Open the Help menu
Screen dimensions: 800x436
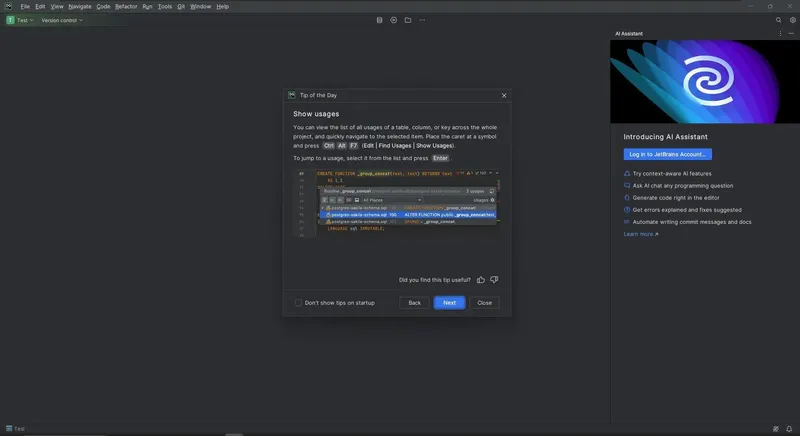222,7
